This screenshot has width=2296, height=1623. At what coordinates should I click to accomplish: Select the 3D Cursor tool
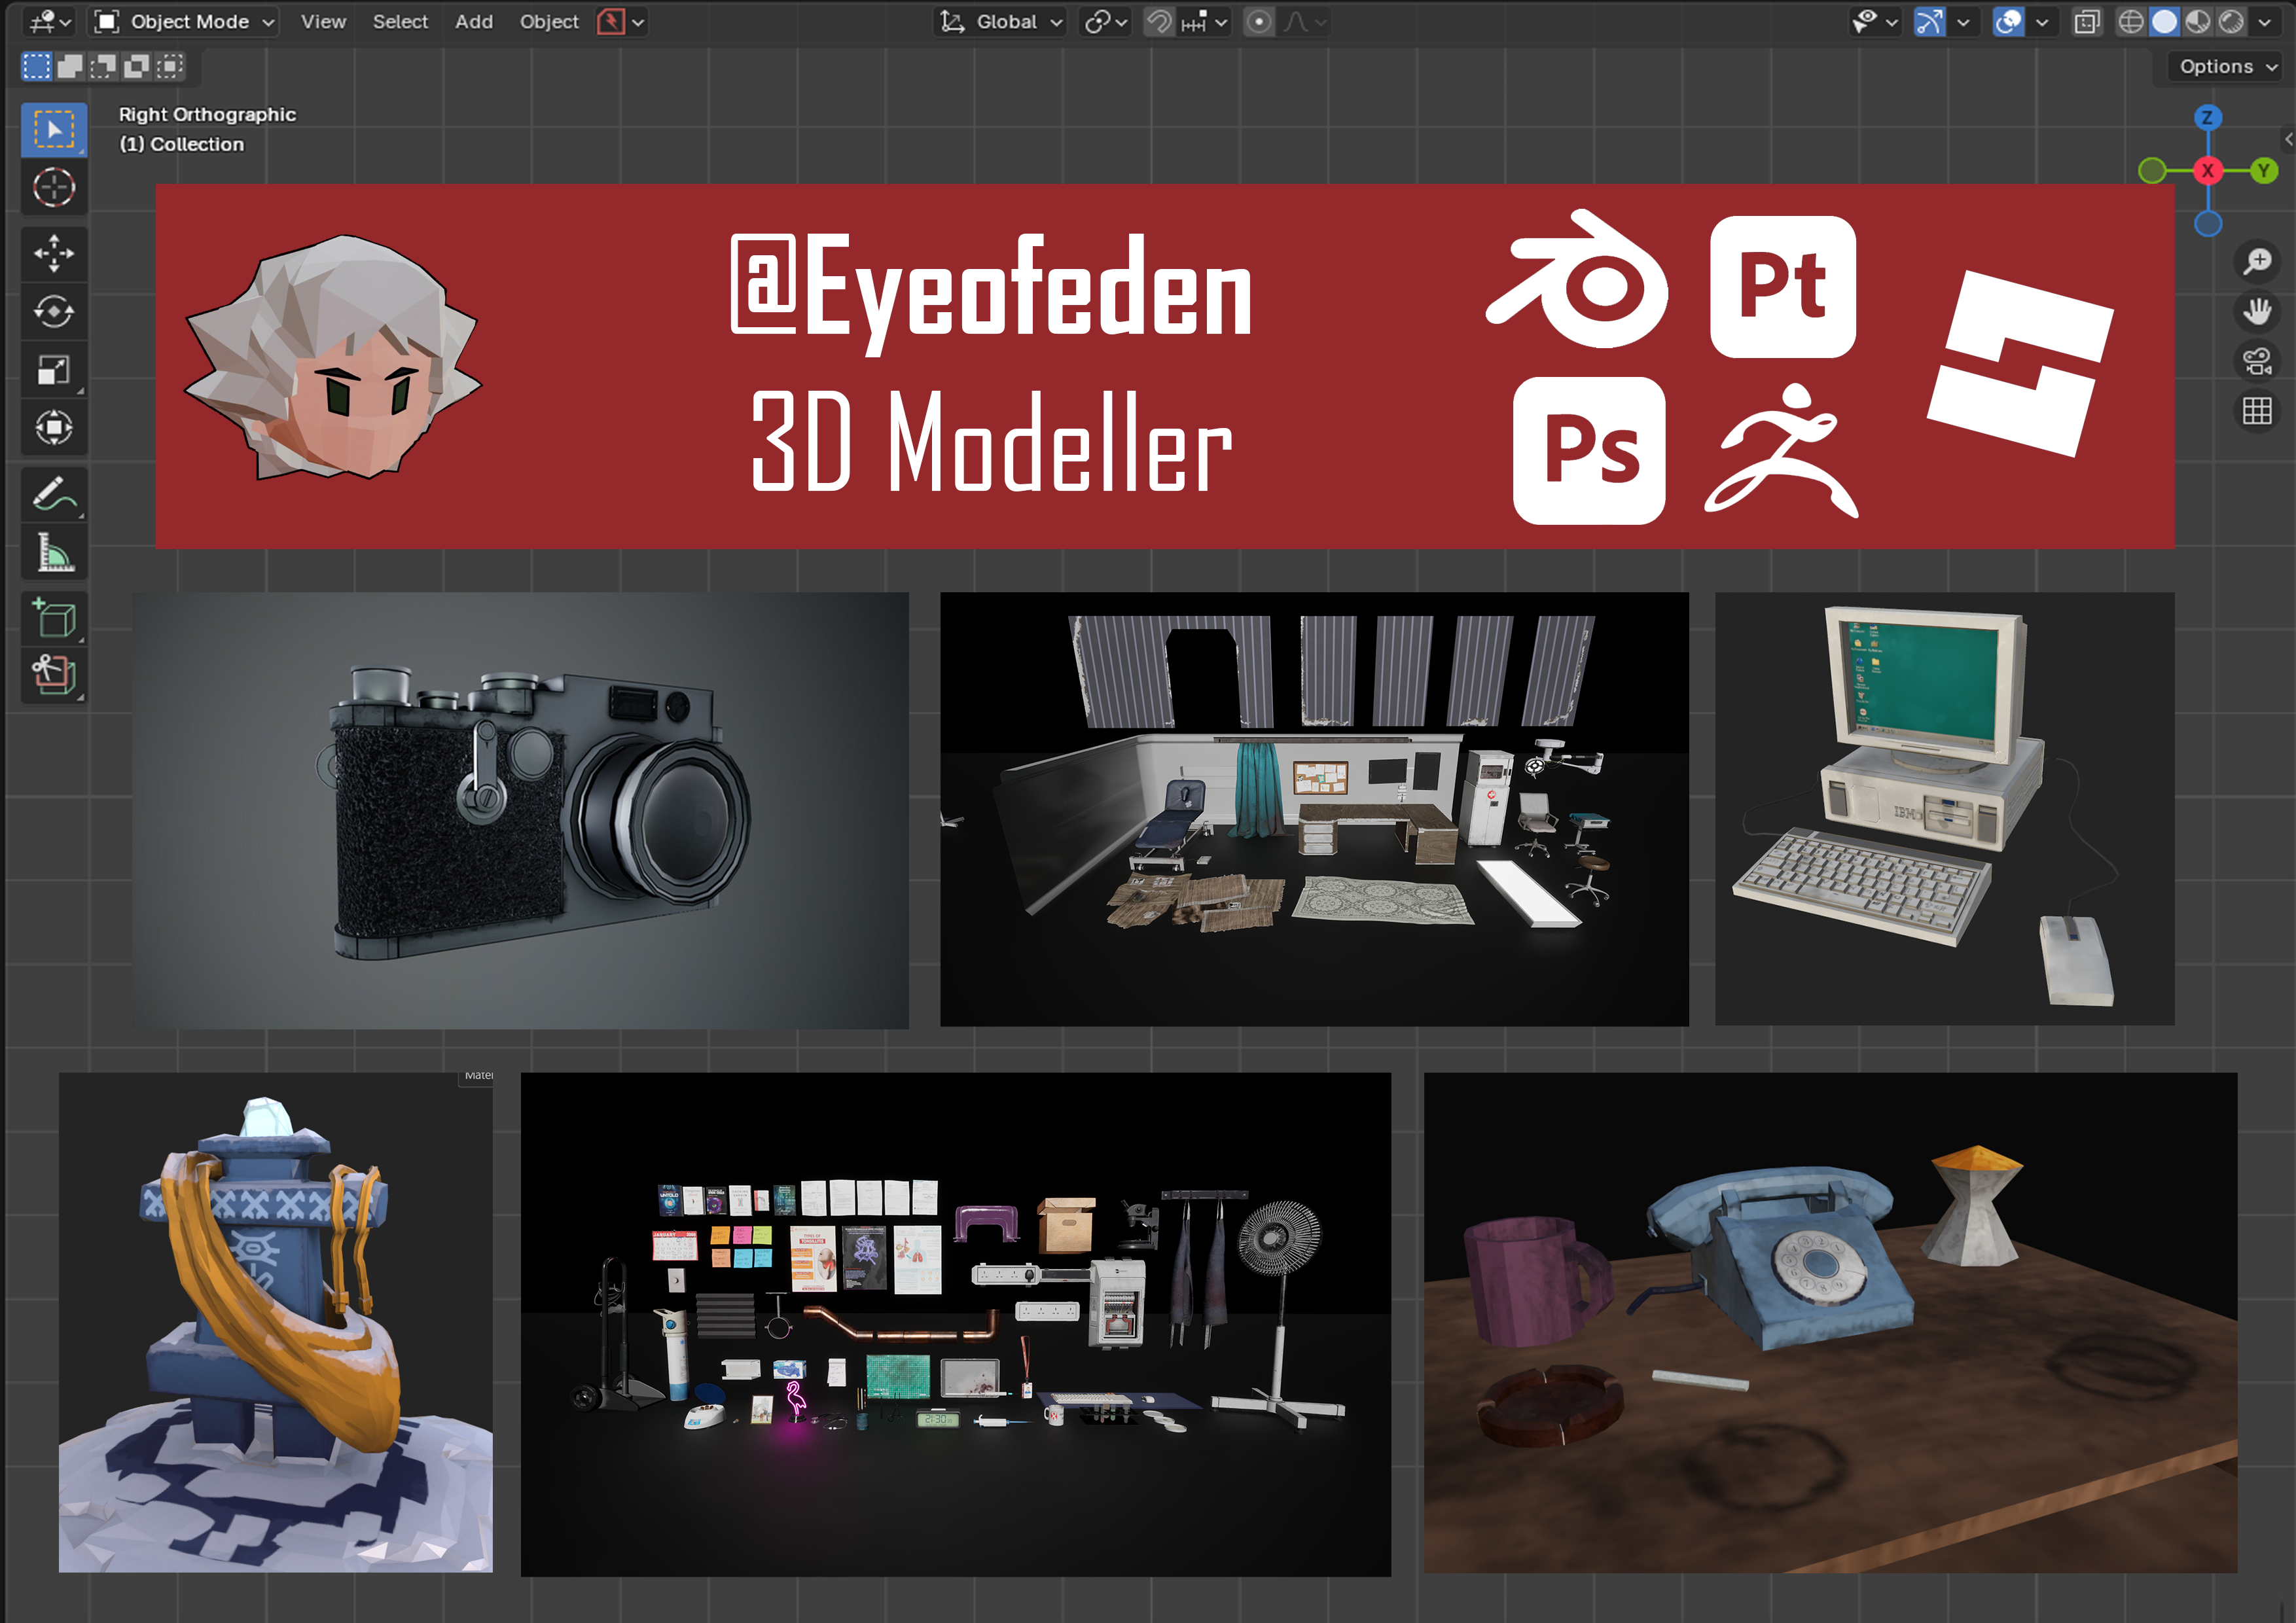coord(54,188)
